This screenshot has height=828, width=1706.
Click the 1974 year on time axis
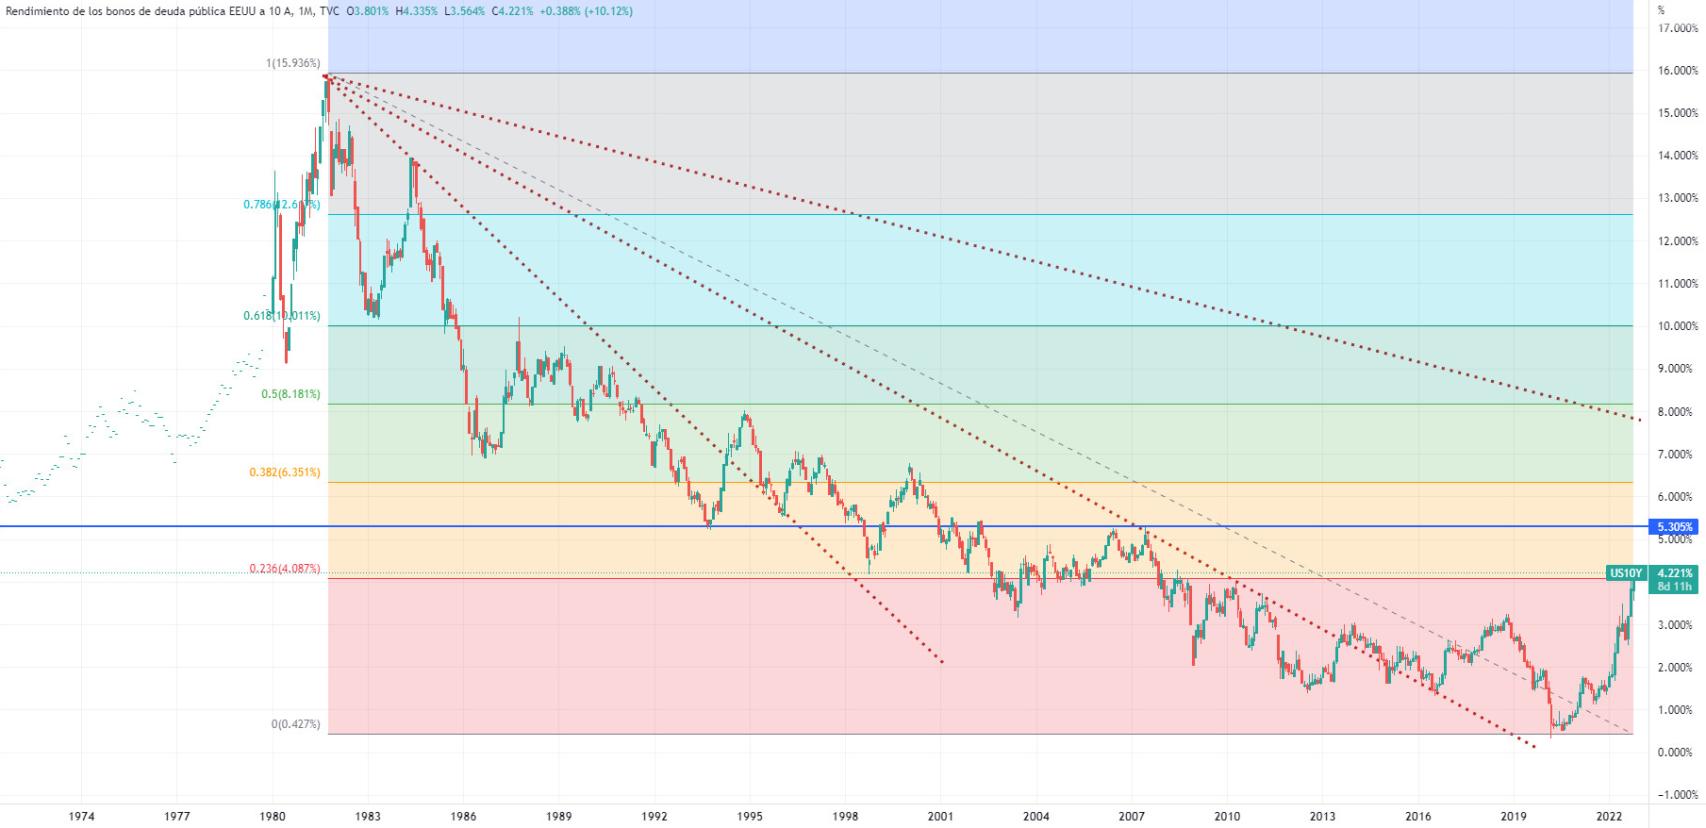[x=82, y=816]
